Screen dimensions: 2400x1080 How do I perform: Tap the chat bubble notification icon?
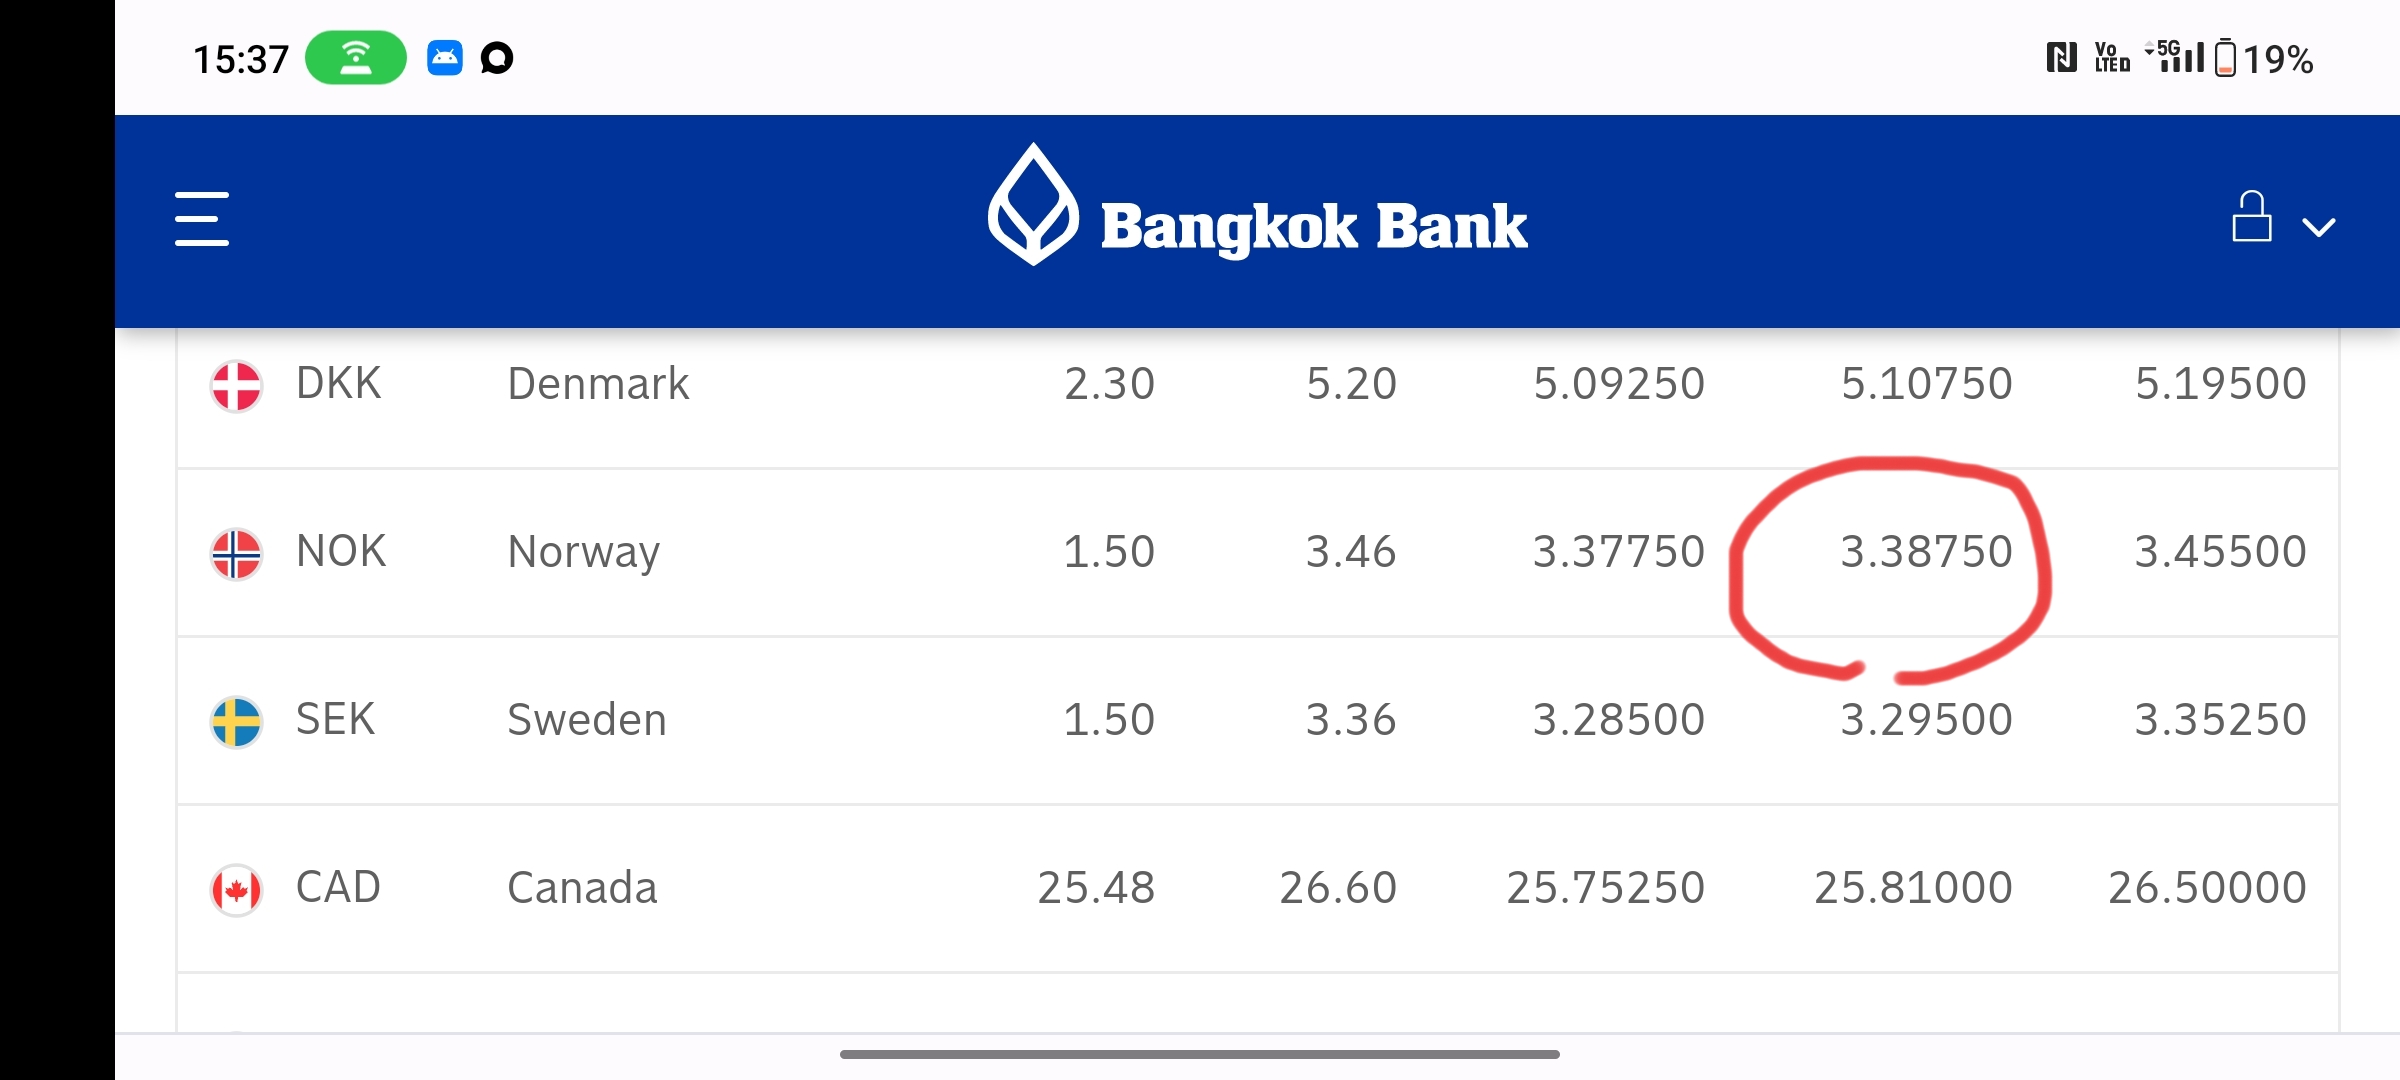coord(497,58)
